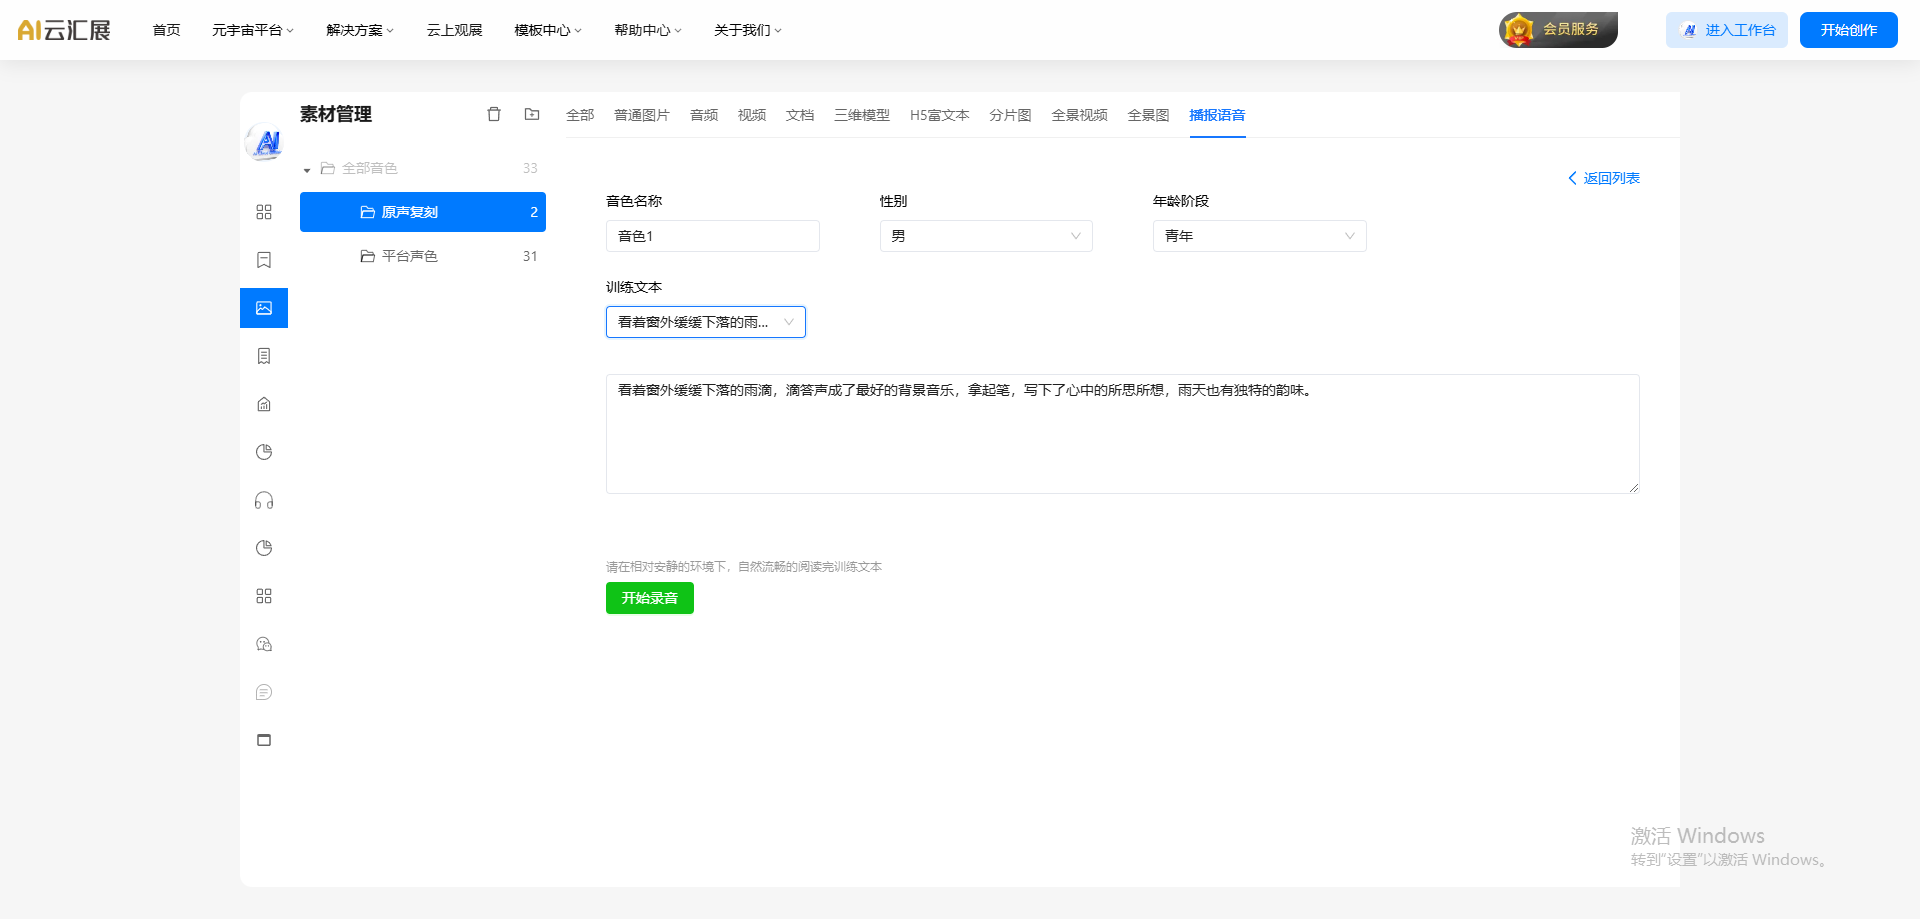Click the new folder icon
This screenshot has height=919, width=1920.
click(x=532, y=114)
